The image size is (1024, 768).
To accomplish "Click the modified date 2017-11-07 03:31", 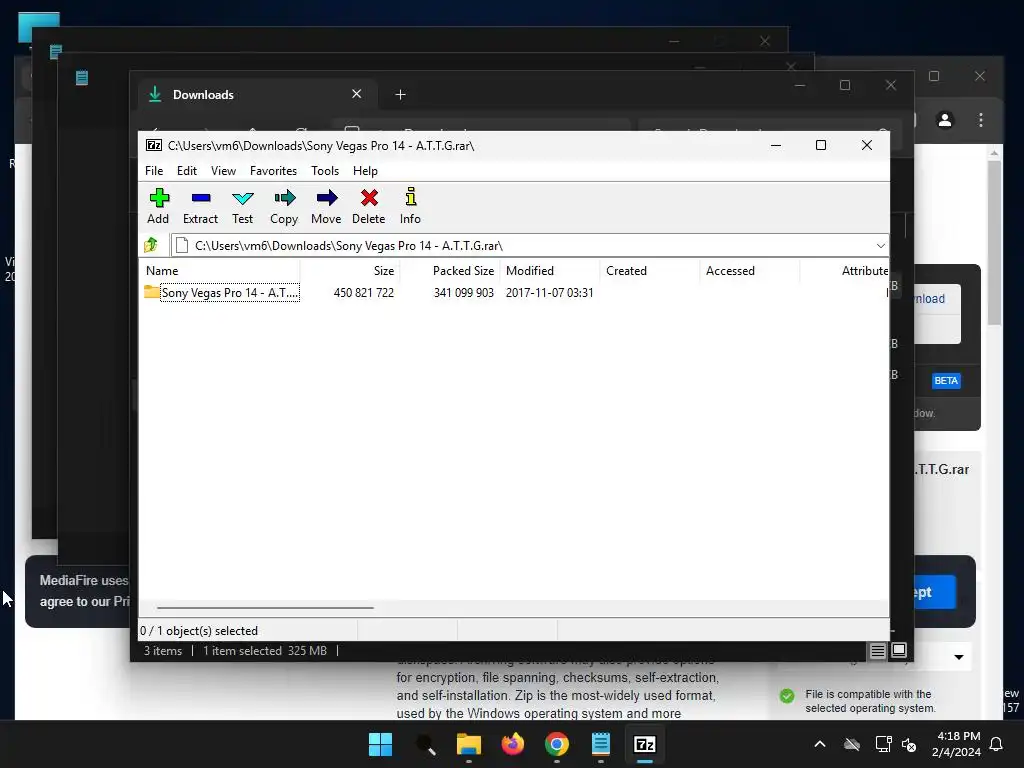I will [x=549, y=293].
